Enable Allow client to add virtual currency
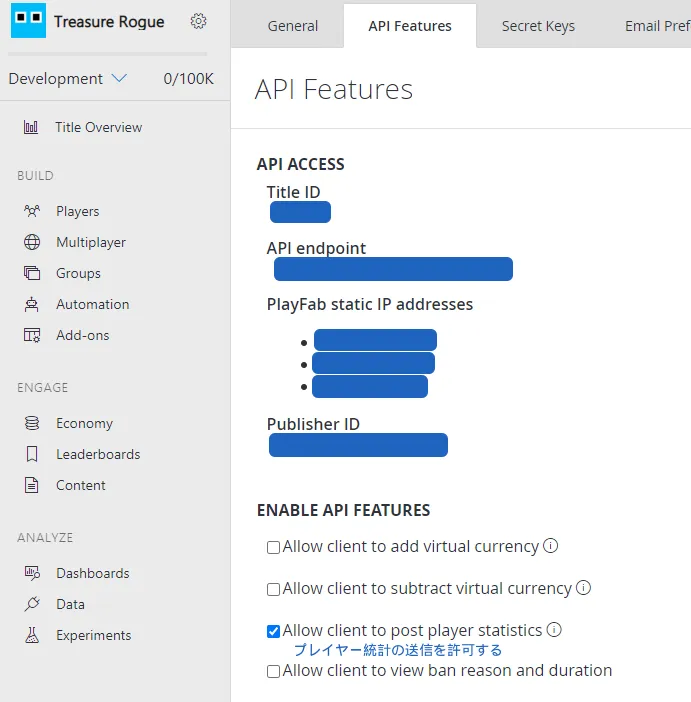Image resolution: width=691 pixels, height=702 pixels. pos(273,547)
